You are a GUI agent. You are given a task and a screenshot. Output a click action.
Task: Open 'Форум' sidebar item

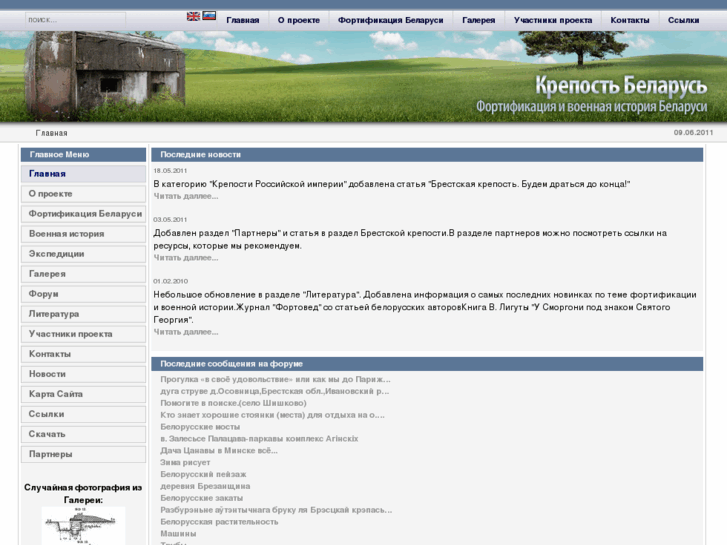tap(83, 294)
